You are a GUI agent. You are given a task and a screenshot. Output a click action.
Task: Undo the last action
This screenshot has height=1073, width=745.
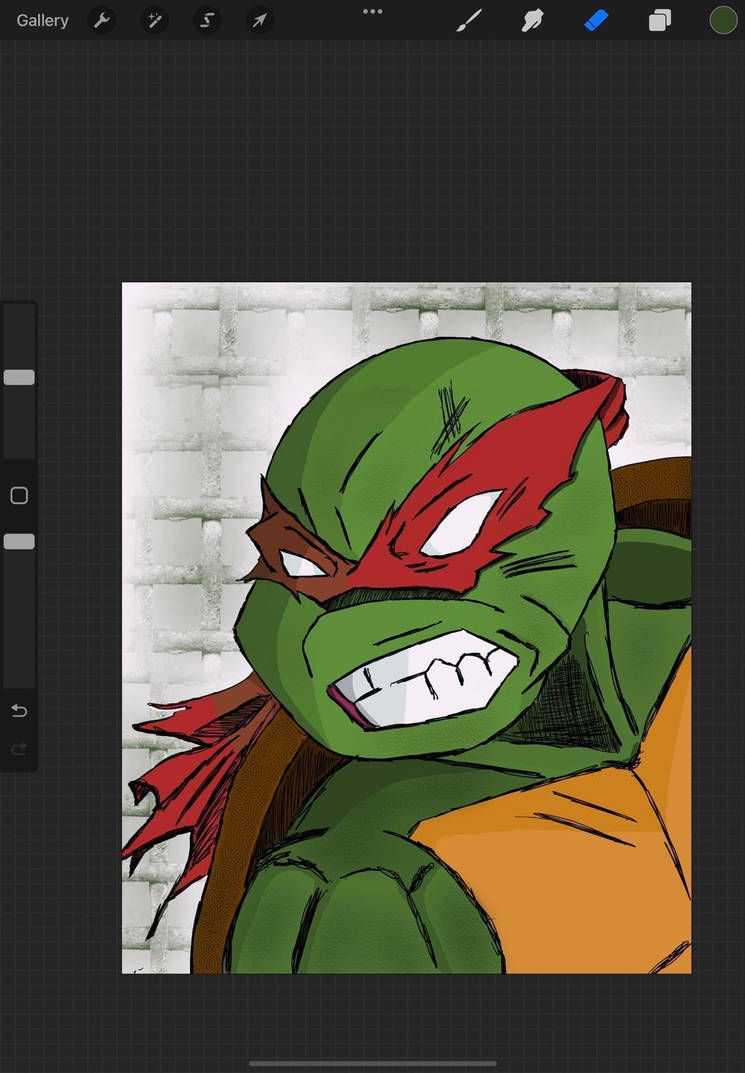[x=19, y=711]
